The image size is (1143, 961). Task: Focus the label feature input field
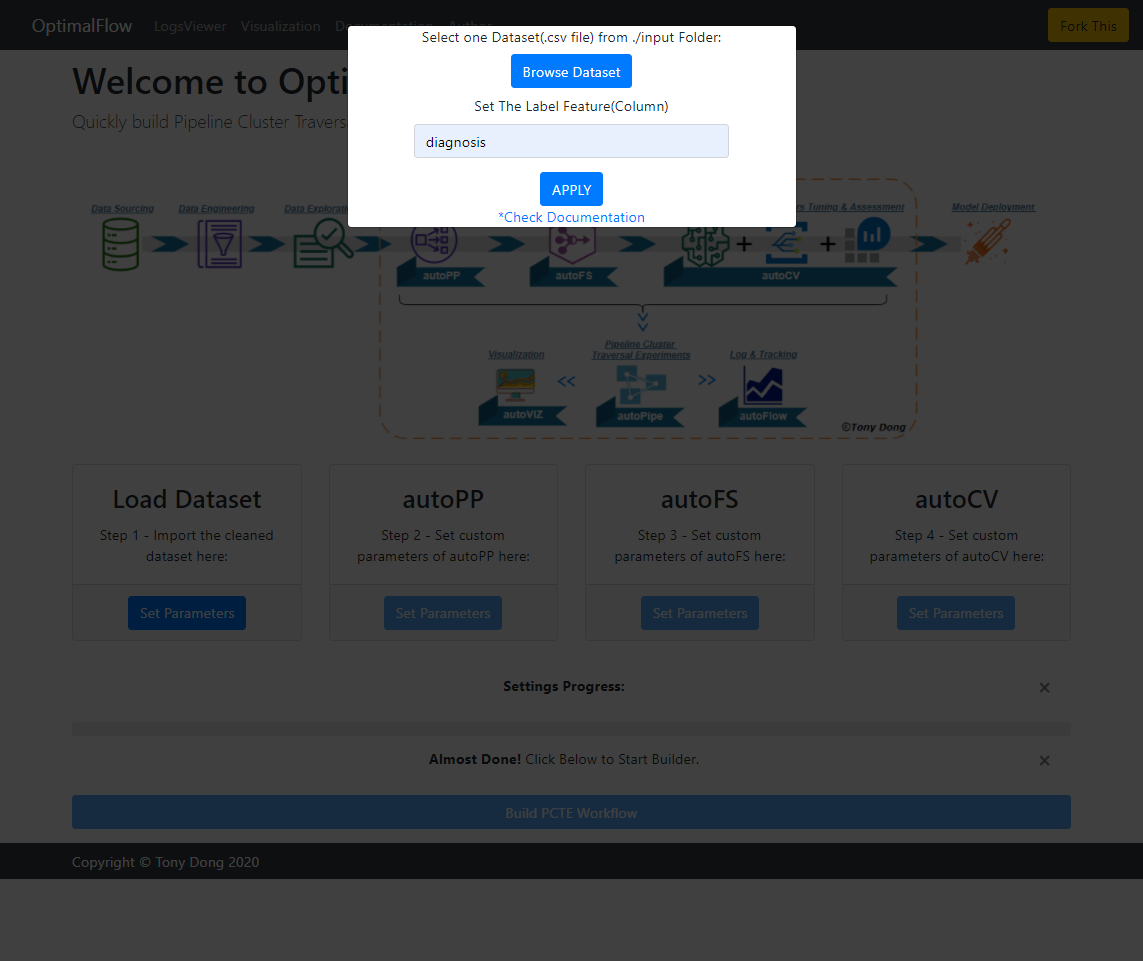(571, 141)
